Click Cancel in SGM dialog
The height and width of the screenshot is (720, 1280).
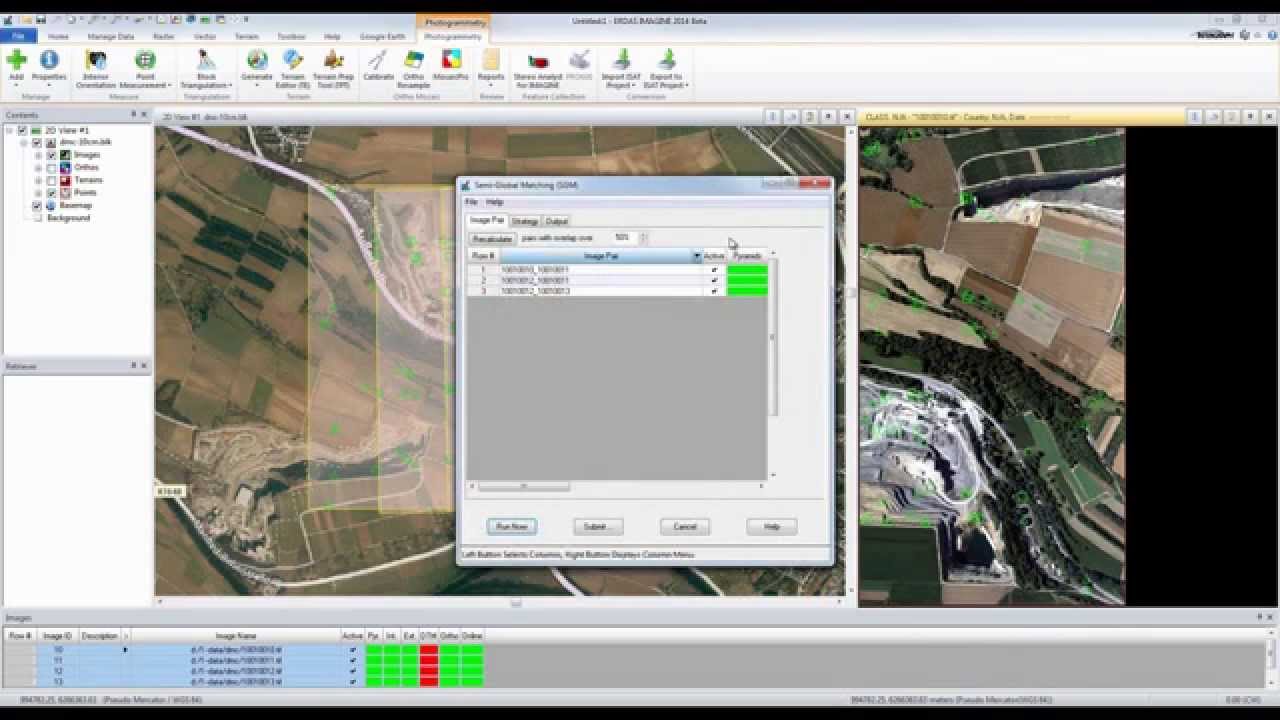pos(685,526)
